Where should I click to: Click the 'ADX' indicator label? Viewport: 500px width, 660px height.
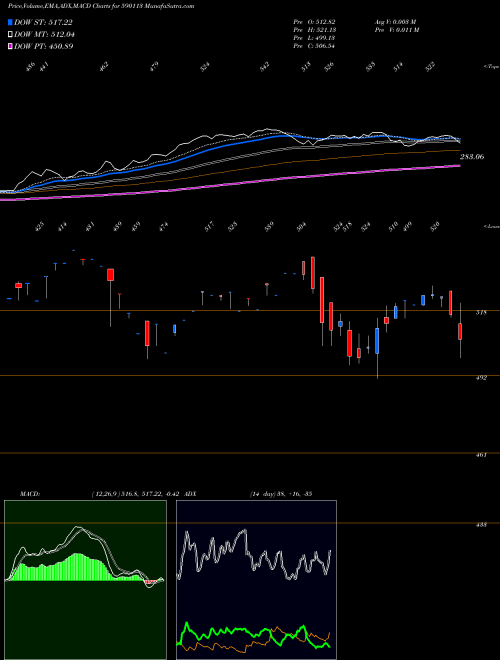tap(191, 493)
